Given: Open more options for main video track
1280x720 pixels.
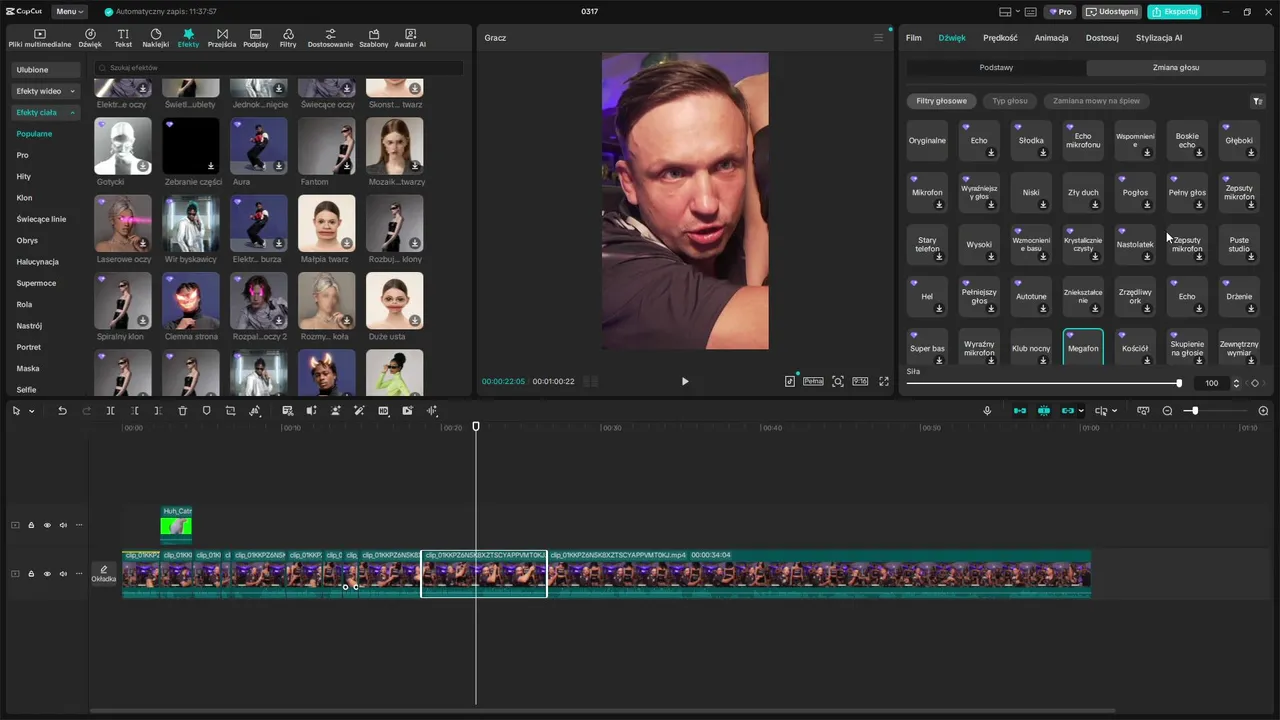Looking at the screenshot, I should click(79, 574).
